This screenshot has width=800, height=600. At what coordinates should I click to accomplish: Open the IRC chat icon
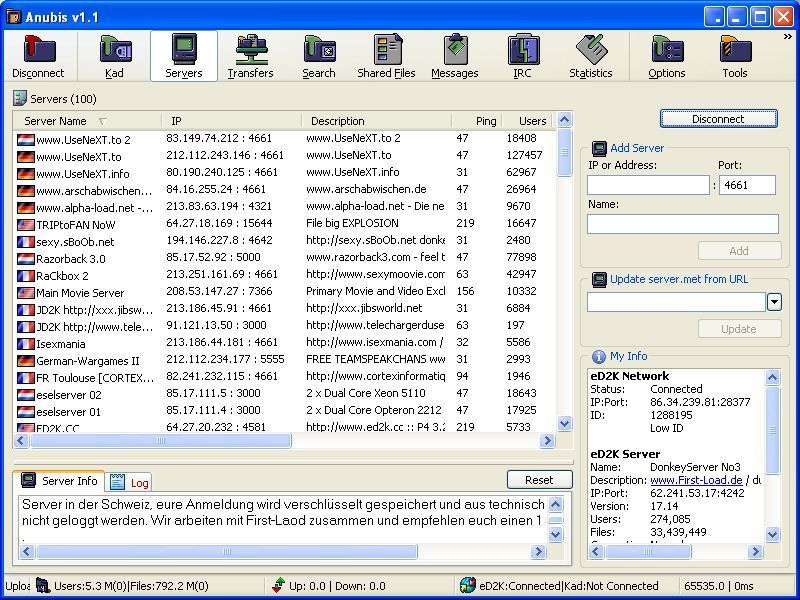pos(522,56)
